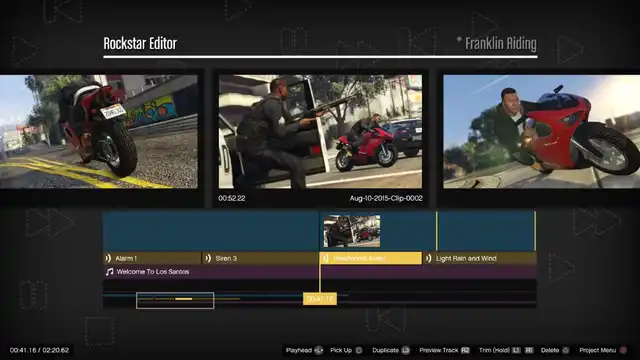Click the Aug-10-2015-Clip-0002 clip name

click(386, 198)
